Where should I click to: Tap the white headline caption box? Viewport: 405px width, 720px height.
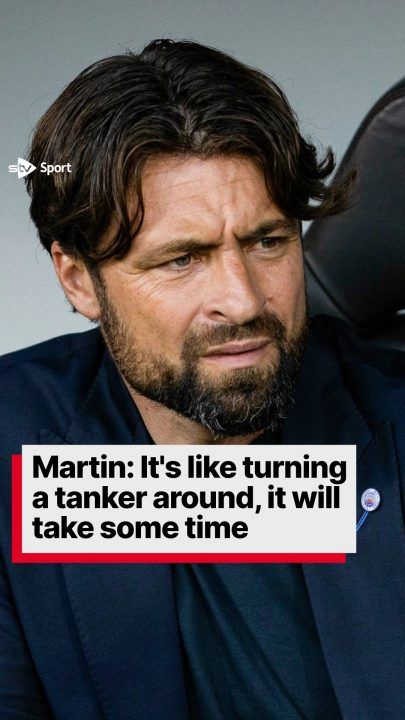coord(189,499)
